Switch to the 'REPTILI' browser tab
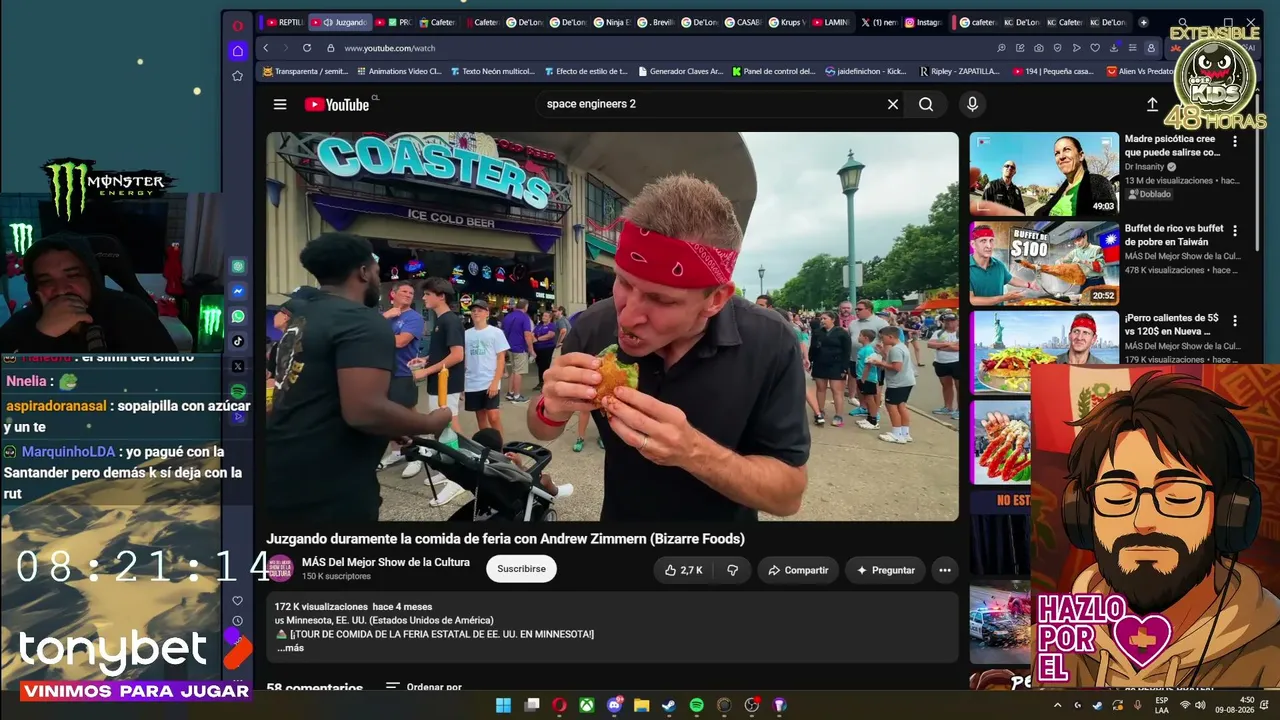 tap(285, 22)
